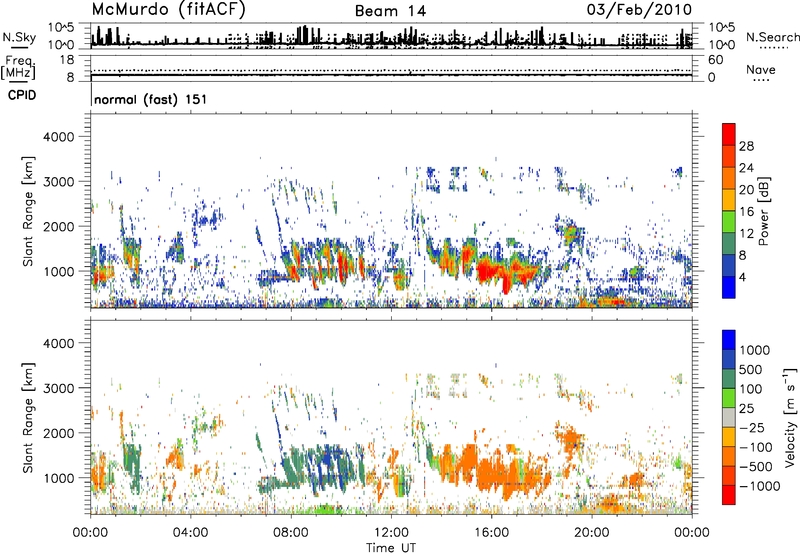Click the 'Beam 14' label
Viewport: 800px width, 554px height.
click(x=390, y=11)
